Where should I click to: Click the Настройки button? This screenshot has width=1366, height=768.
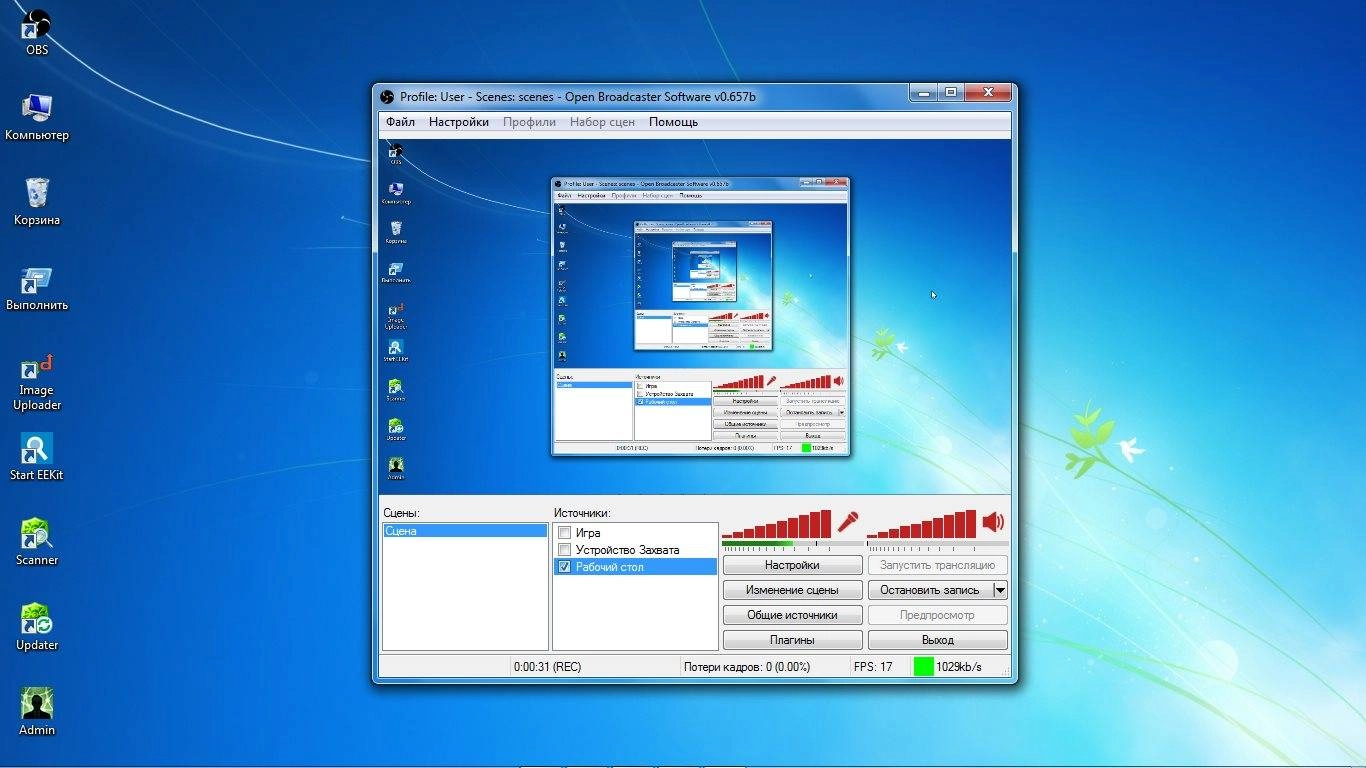pos(792,565)
